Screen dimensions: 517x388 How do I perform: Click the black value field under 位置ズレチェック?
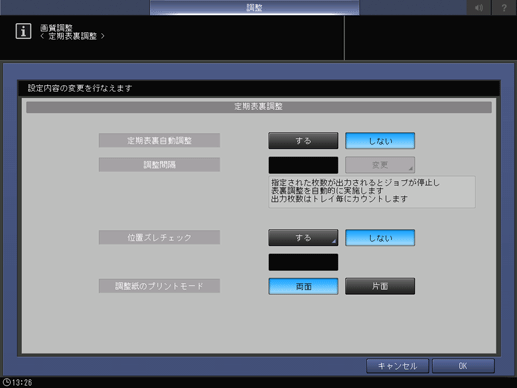303,262
